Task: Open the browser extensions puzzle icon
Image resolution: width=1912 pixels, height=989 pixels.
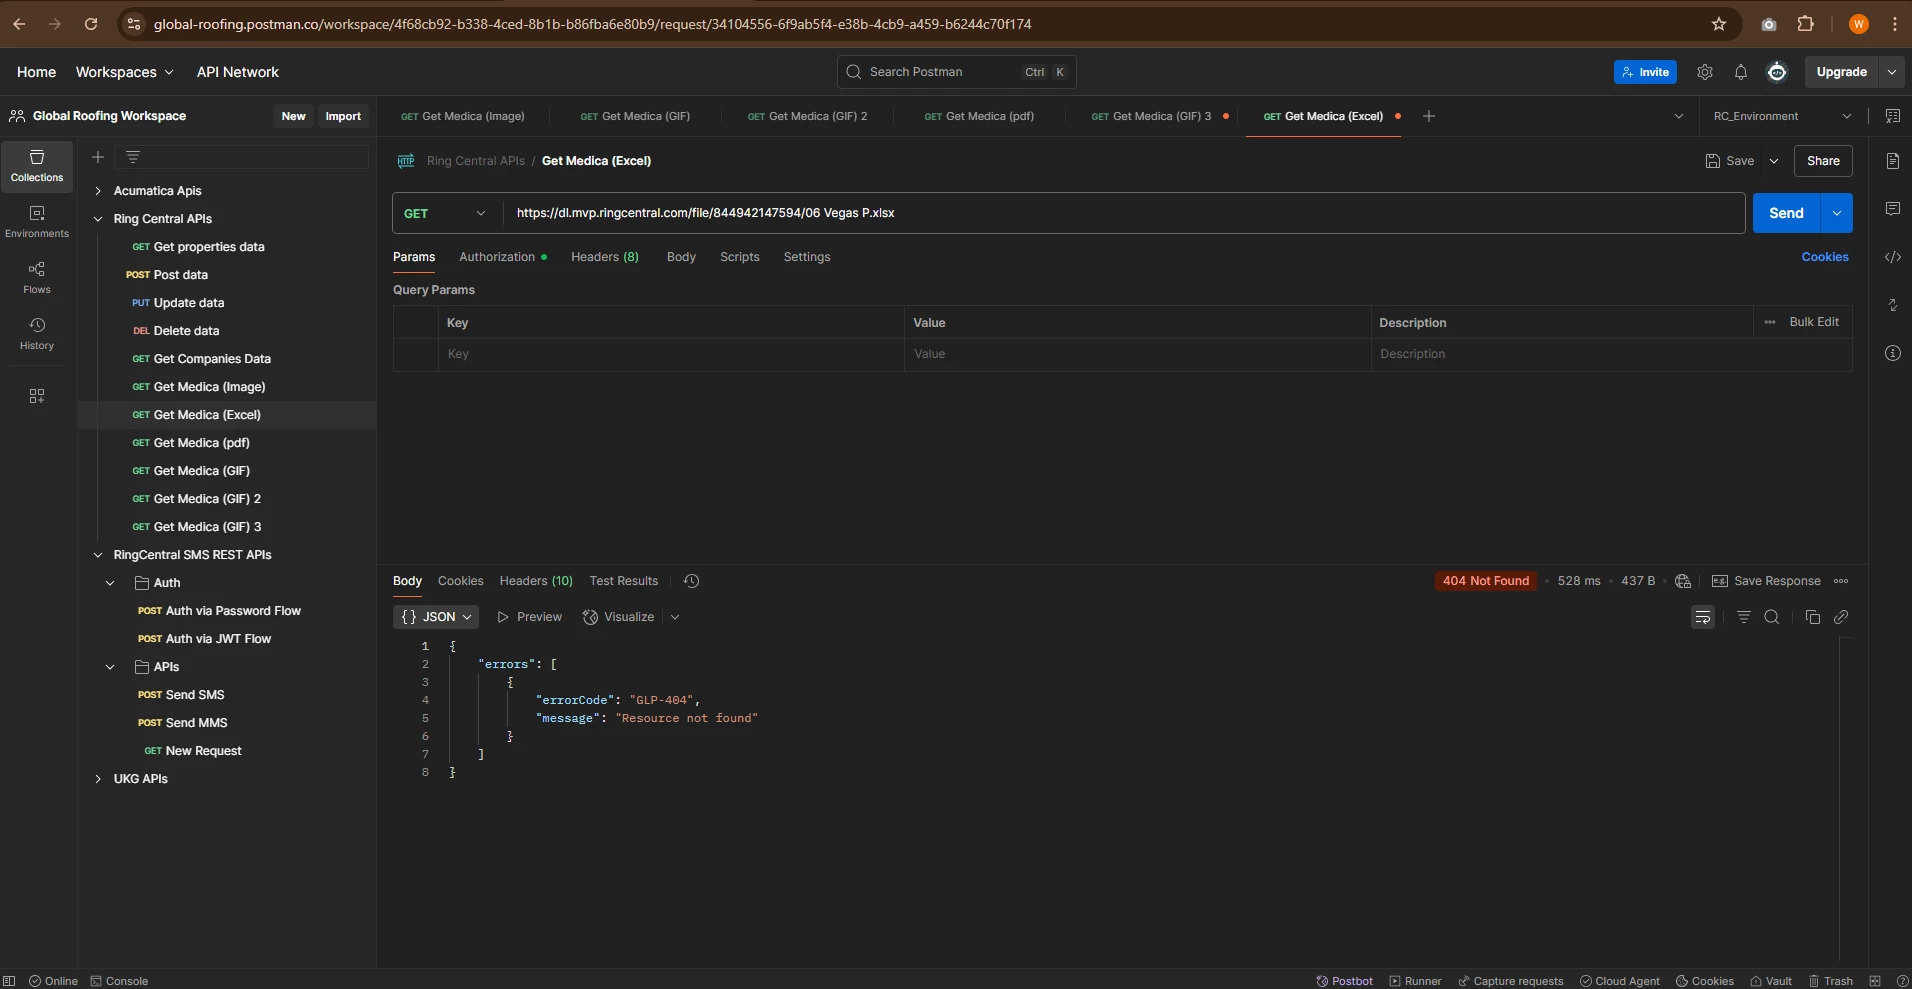Action: click(x=1806, y=24)
